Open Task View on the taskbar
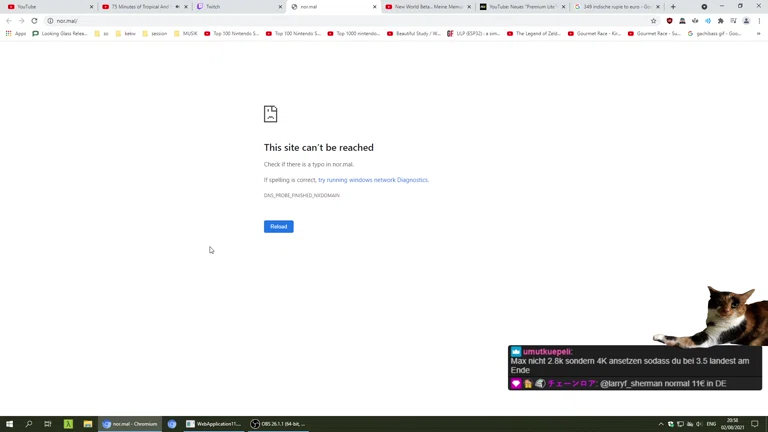 pyautogui.click(x=48, y=424)
